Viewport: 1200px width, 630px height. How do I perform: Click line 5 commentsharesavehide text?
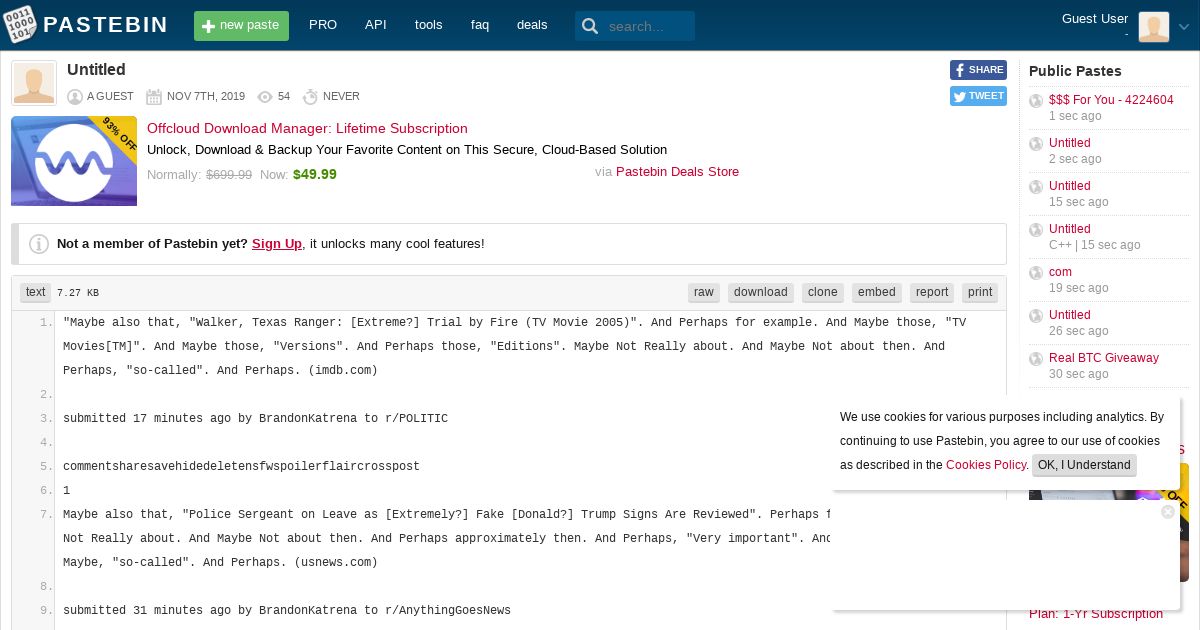coord(241,467)
